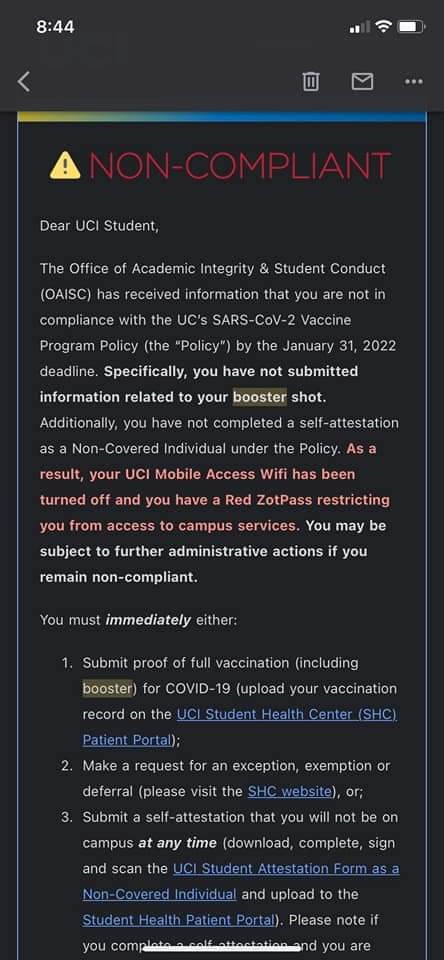Tap highlighted 'booster' in list item one

pos(107,688)
